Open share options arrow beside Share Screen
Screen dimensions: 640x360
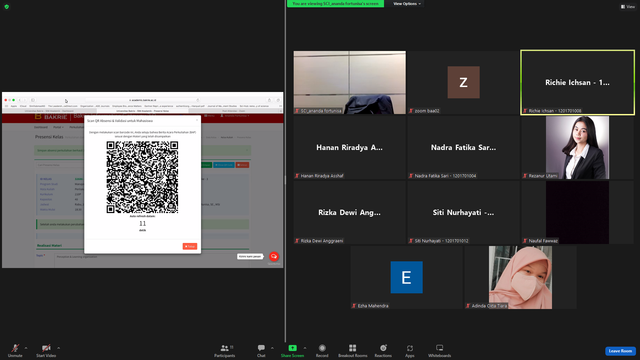click(305, 348)
